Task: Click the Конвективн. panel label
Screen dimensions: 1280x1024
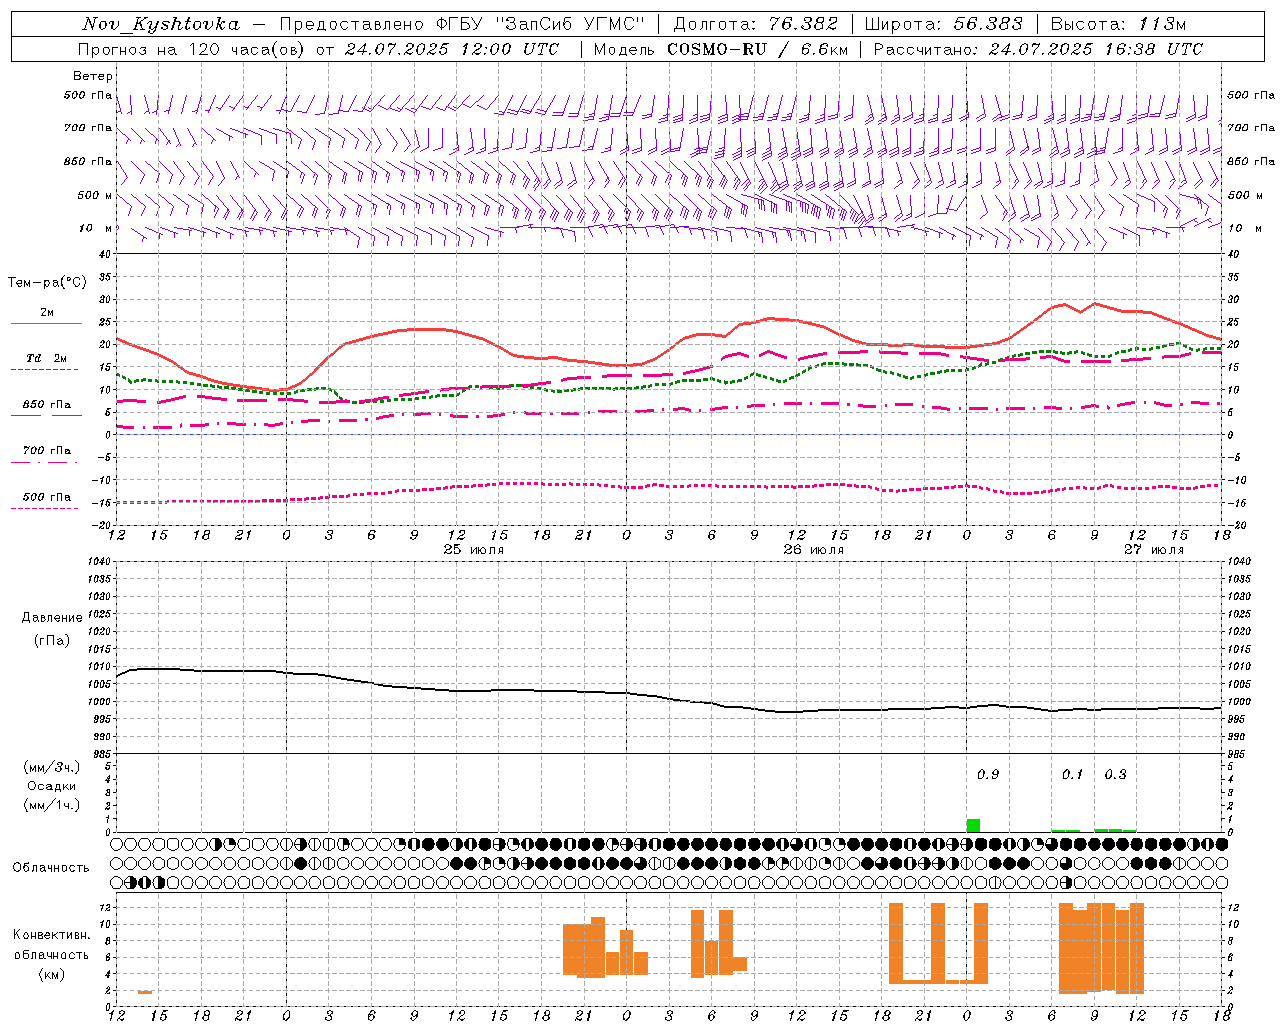Action: (52, 935)
